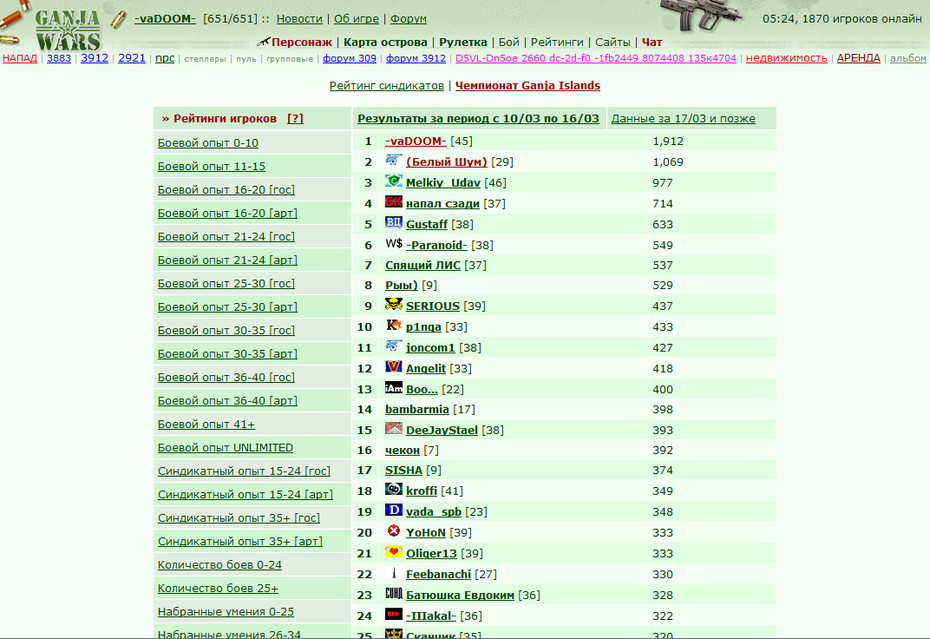Viewport: 930px width, 639px height.
Task: Switch to results for 10/03 to 16/03
Action: (478, 119)
